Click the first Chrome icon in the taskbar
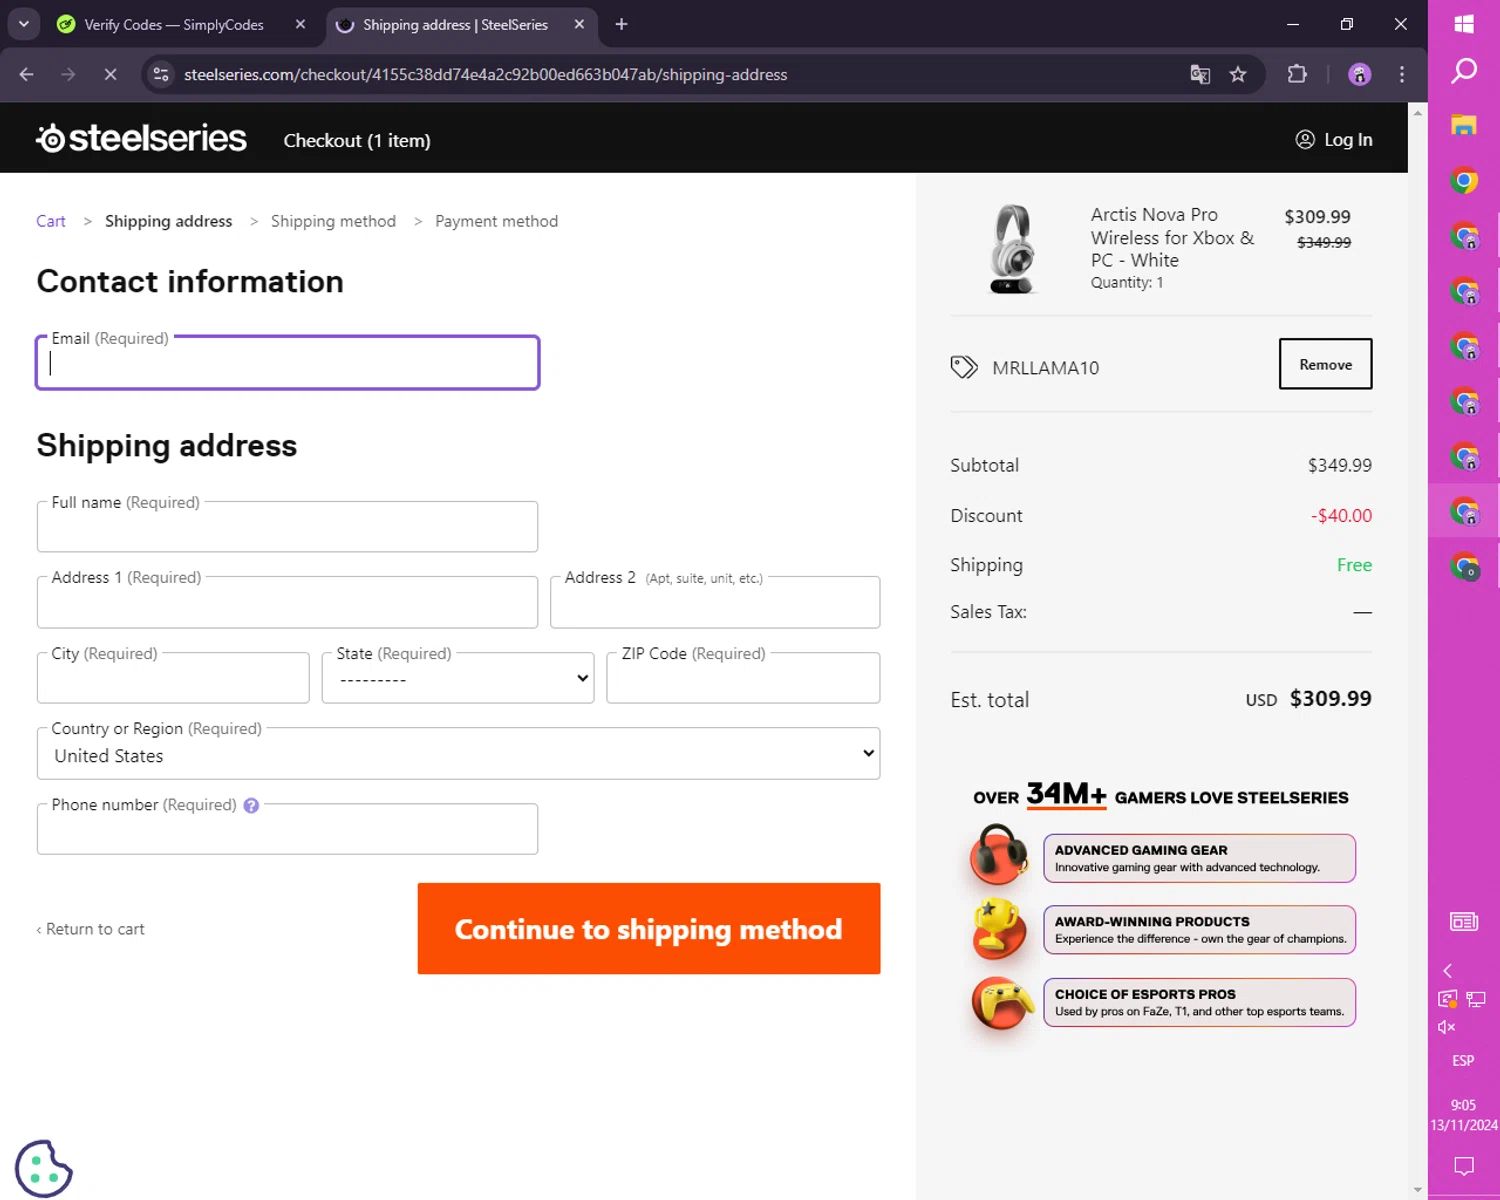 [x=1464, y=181]
